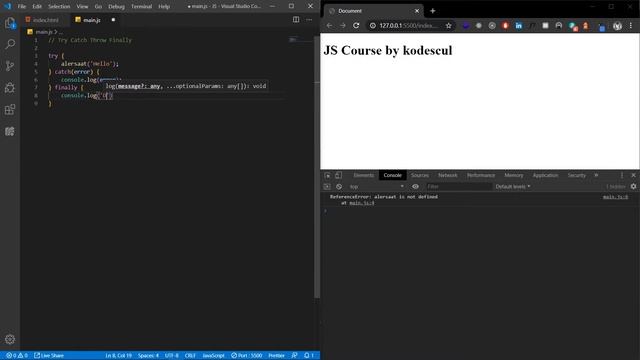Open the Go menu
Image resolution: width=640 pixels, height=360 pixels.
click(98, 7)
